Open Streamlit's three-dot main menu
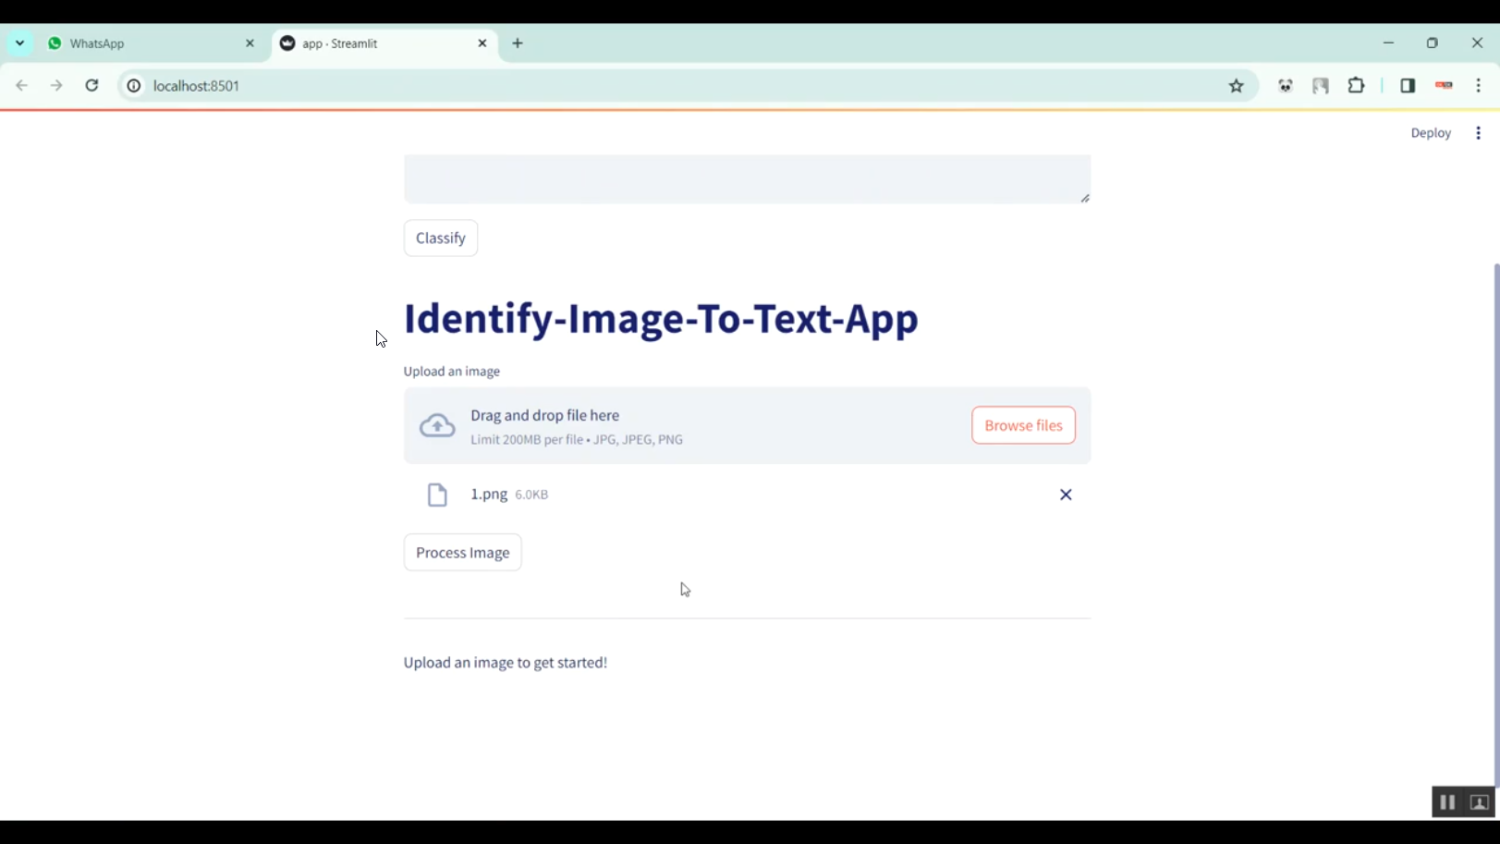The width and height of the screenshot is (1500, 844). [1478, 133]
